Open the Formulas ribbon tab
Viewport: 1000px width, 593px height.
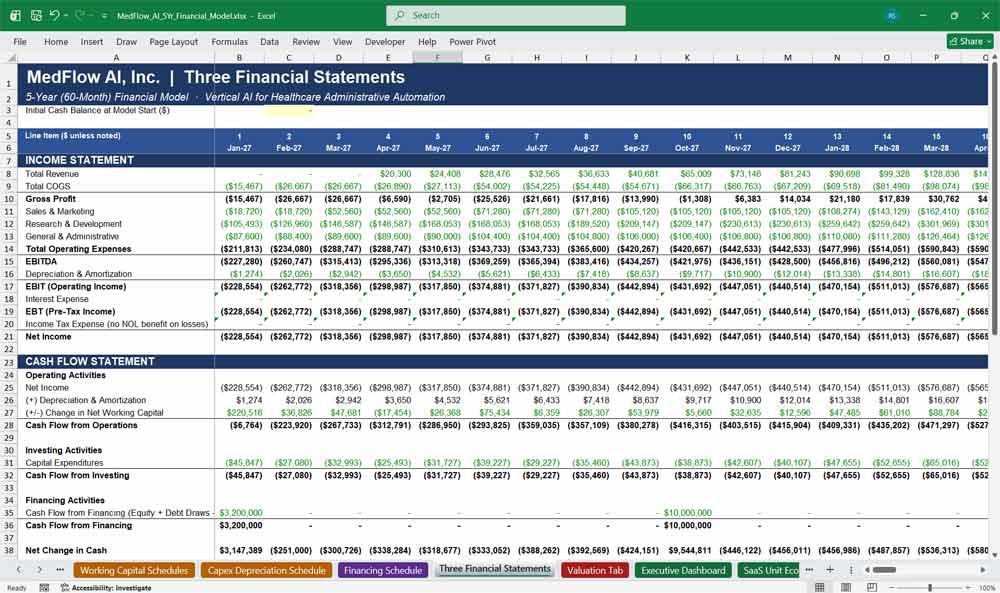(229, 41)
